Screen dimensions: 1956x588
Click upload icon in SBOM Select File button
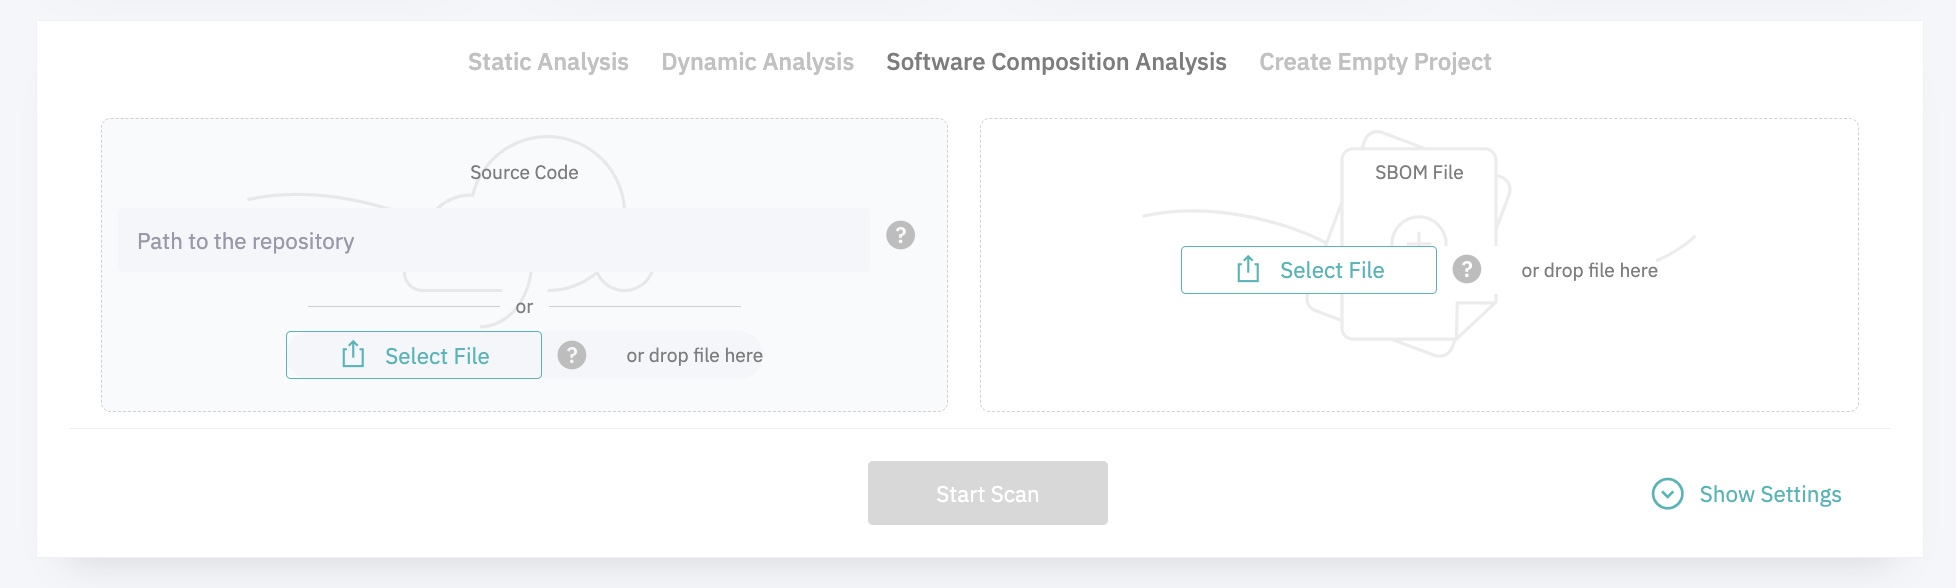(x=1248, y=269)
